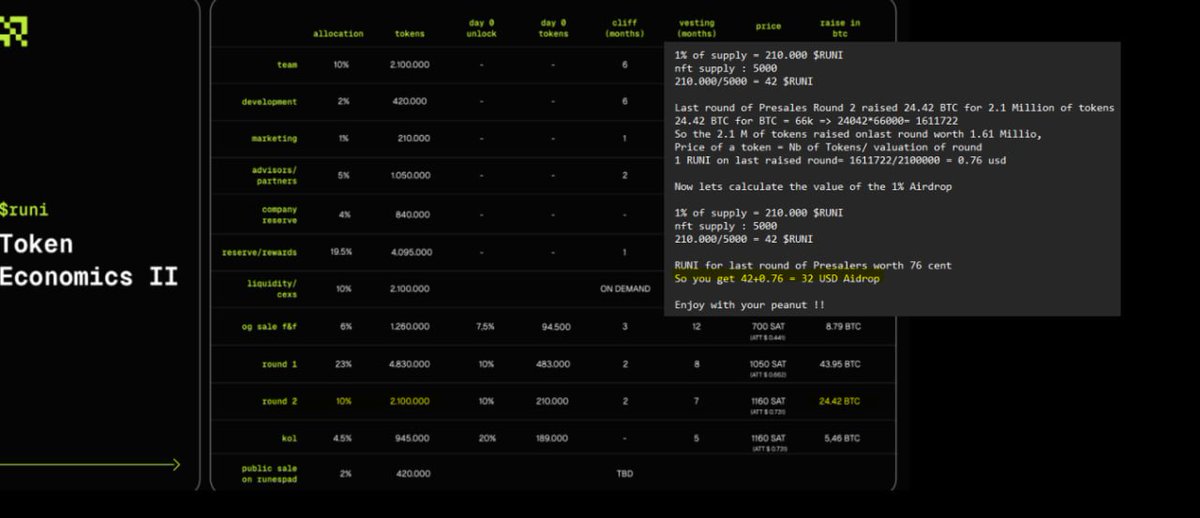This screenshot has height=518, width=1200.
Task: Select the "public sale on runespad" row label
Action: 270,473
